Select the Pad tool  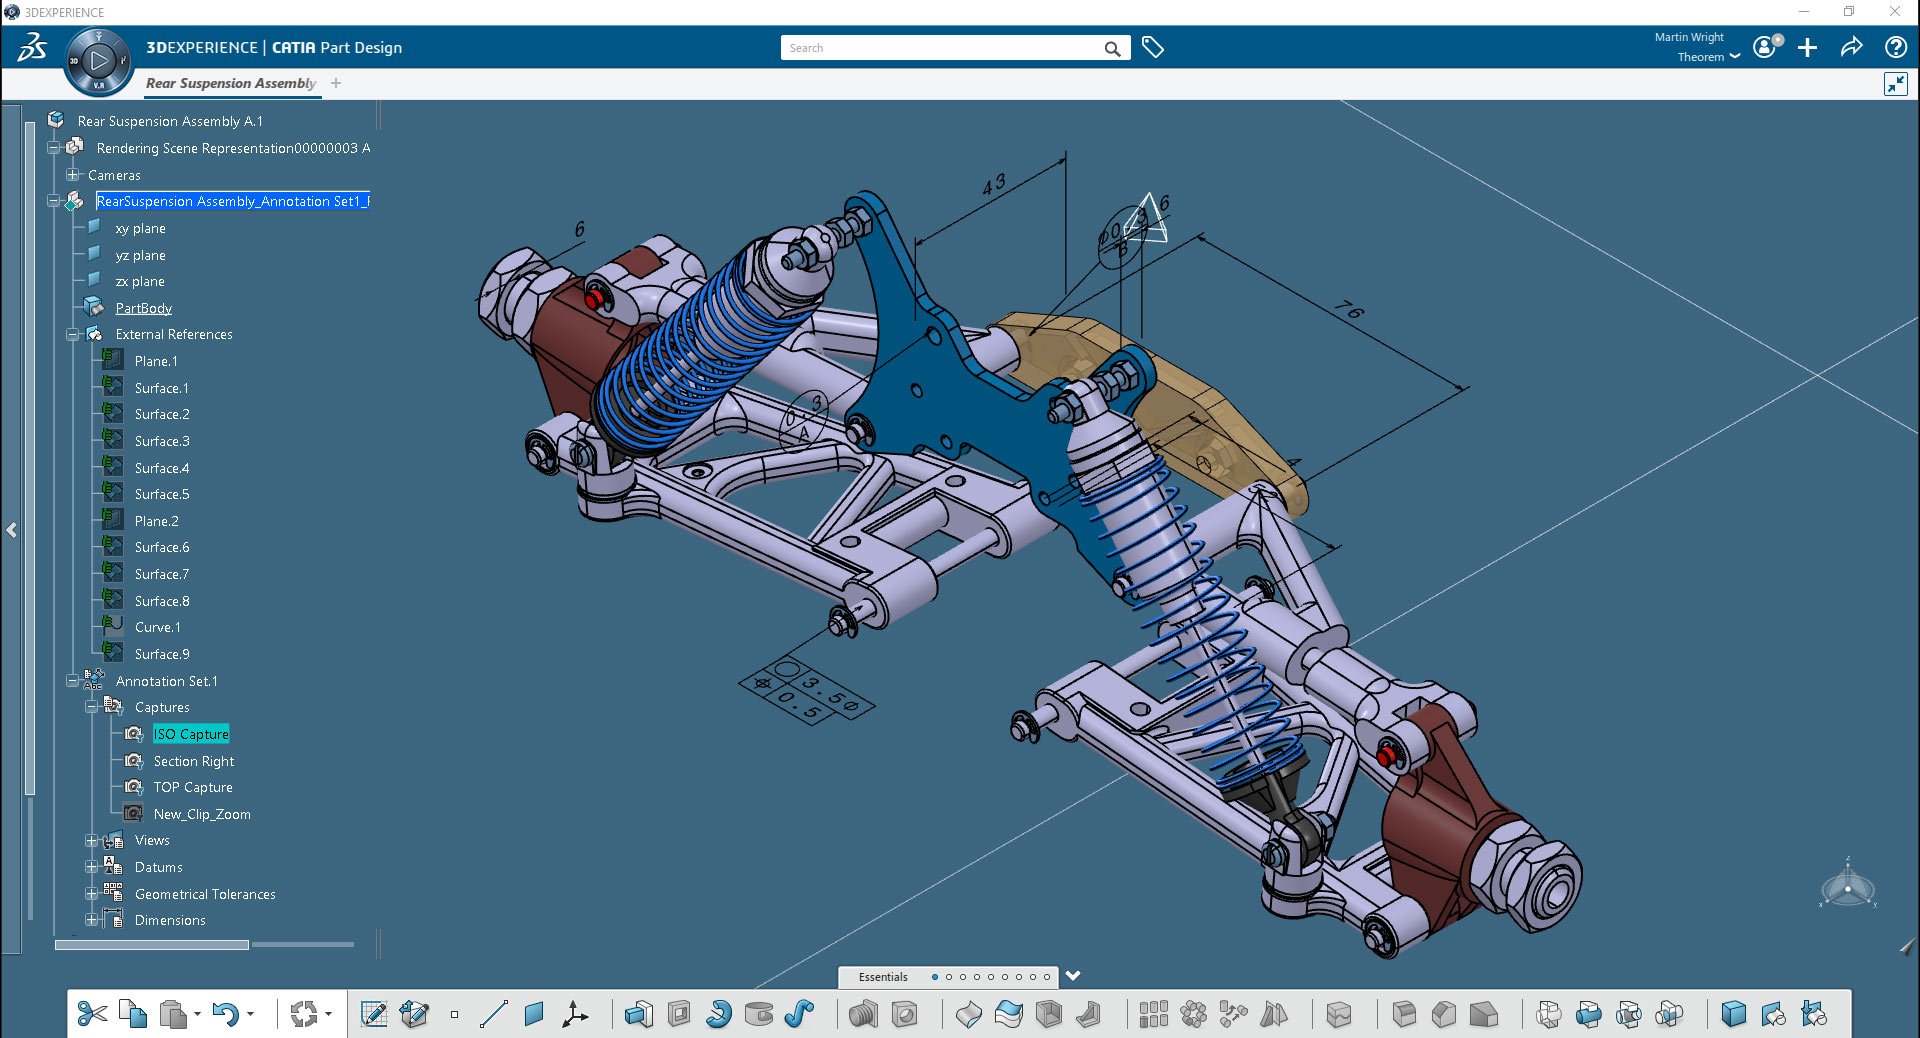tap(640, 1014)
